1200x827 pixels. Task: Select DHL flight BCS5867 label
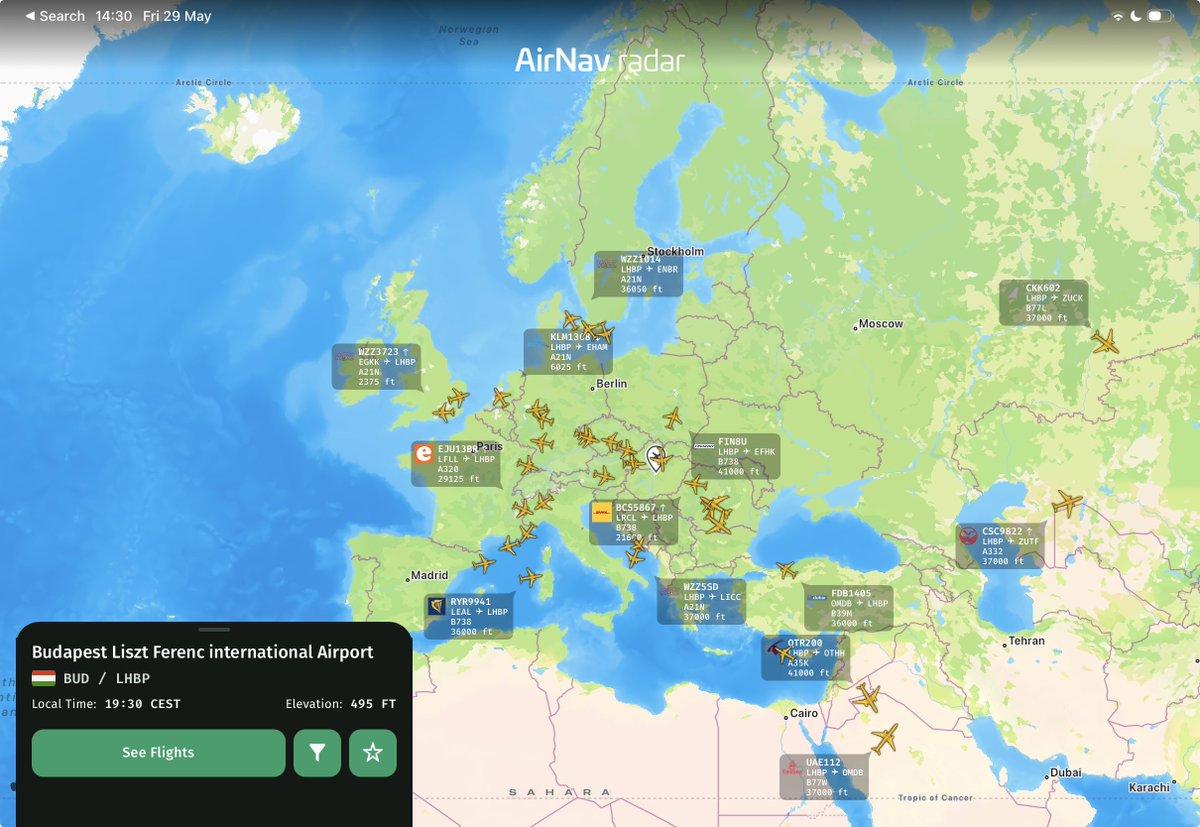pos(634,522)
